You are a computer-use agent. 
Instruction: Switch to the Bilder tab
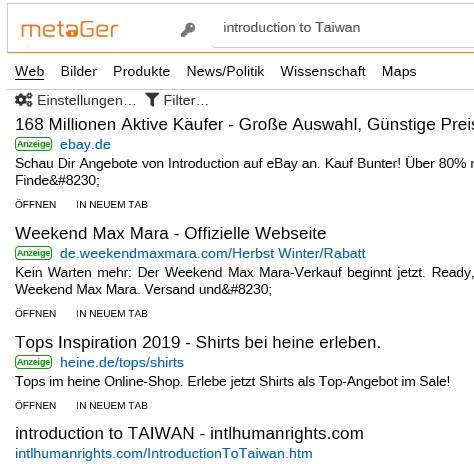point(79,72)
